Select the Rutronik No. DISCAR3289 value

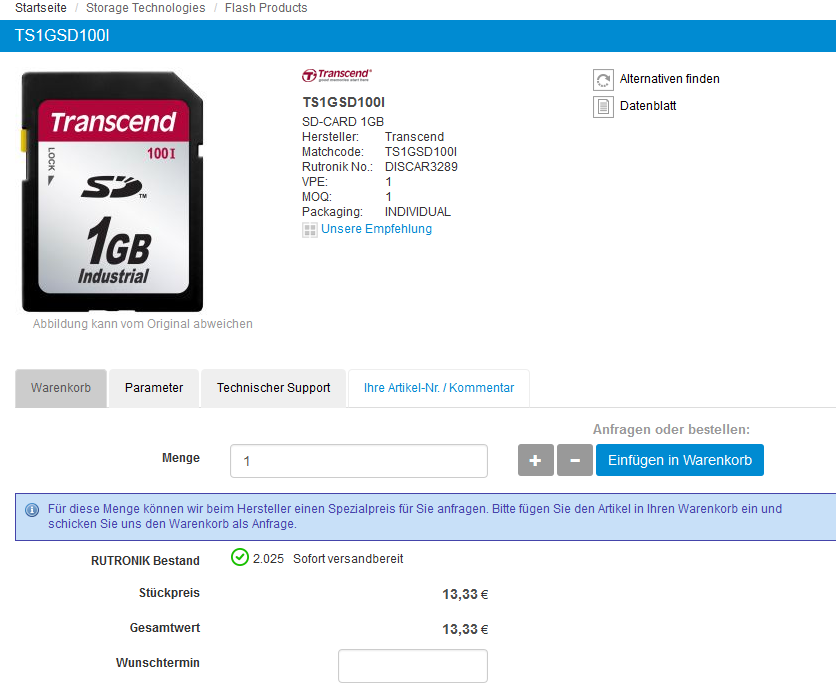click(421, 167)
